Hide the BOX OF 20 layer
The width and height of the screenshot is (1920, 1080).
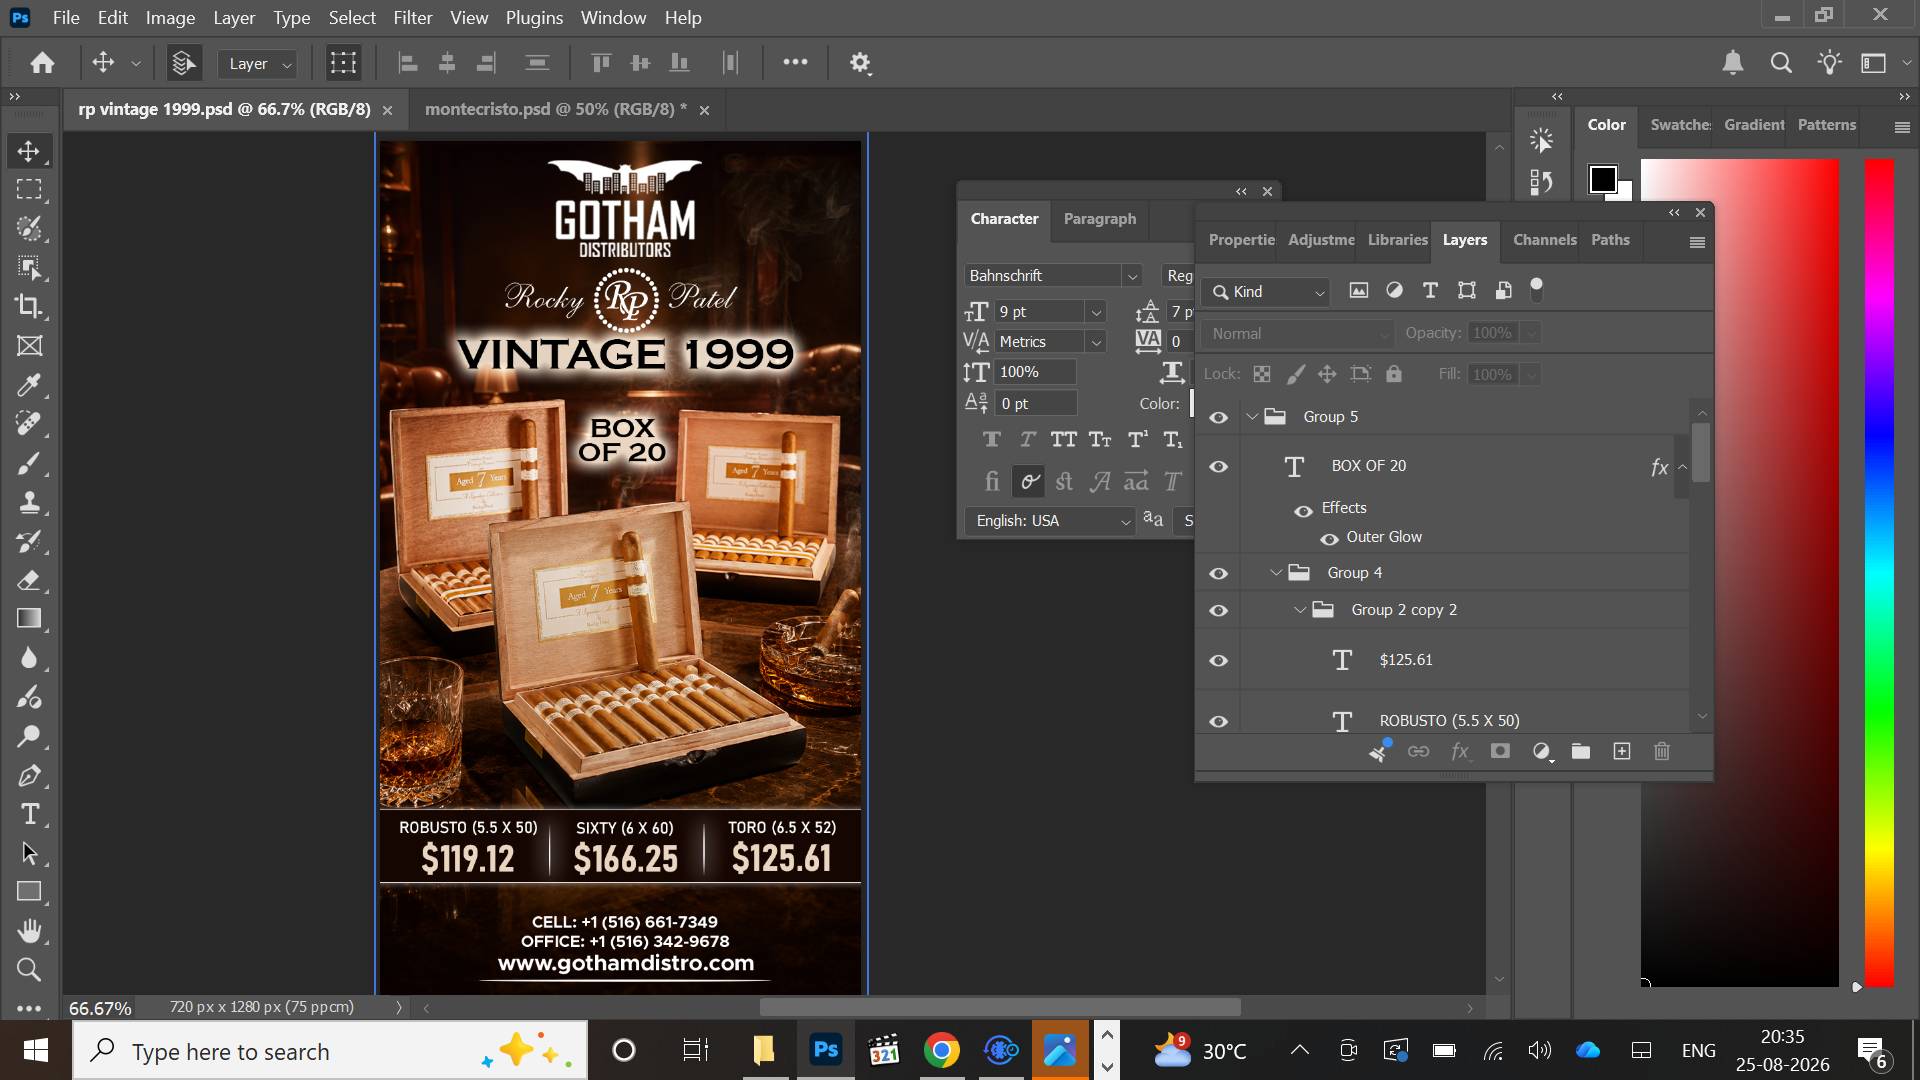click(1218, 467)
